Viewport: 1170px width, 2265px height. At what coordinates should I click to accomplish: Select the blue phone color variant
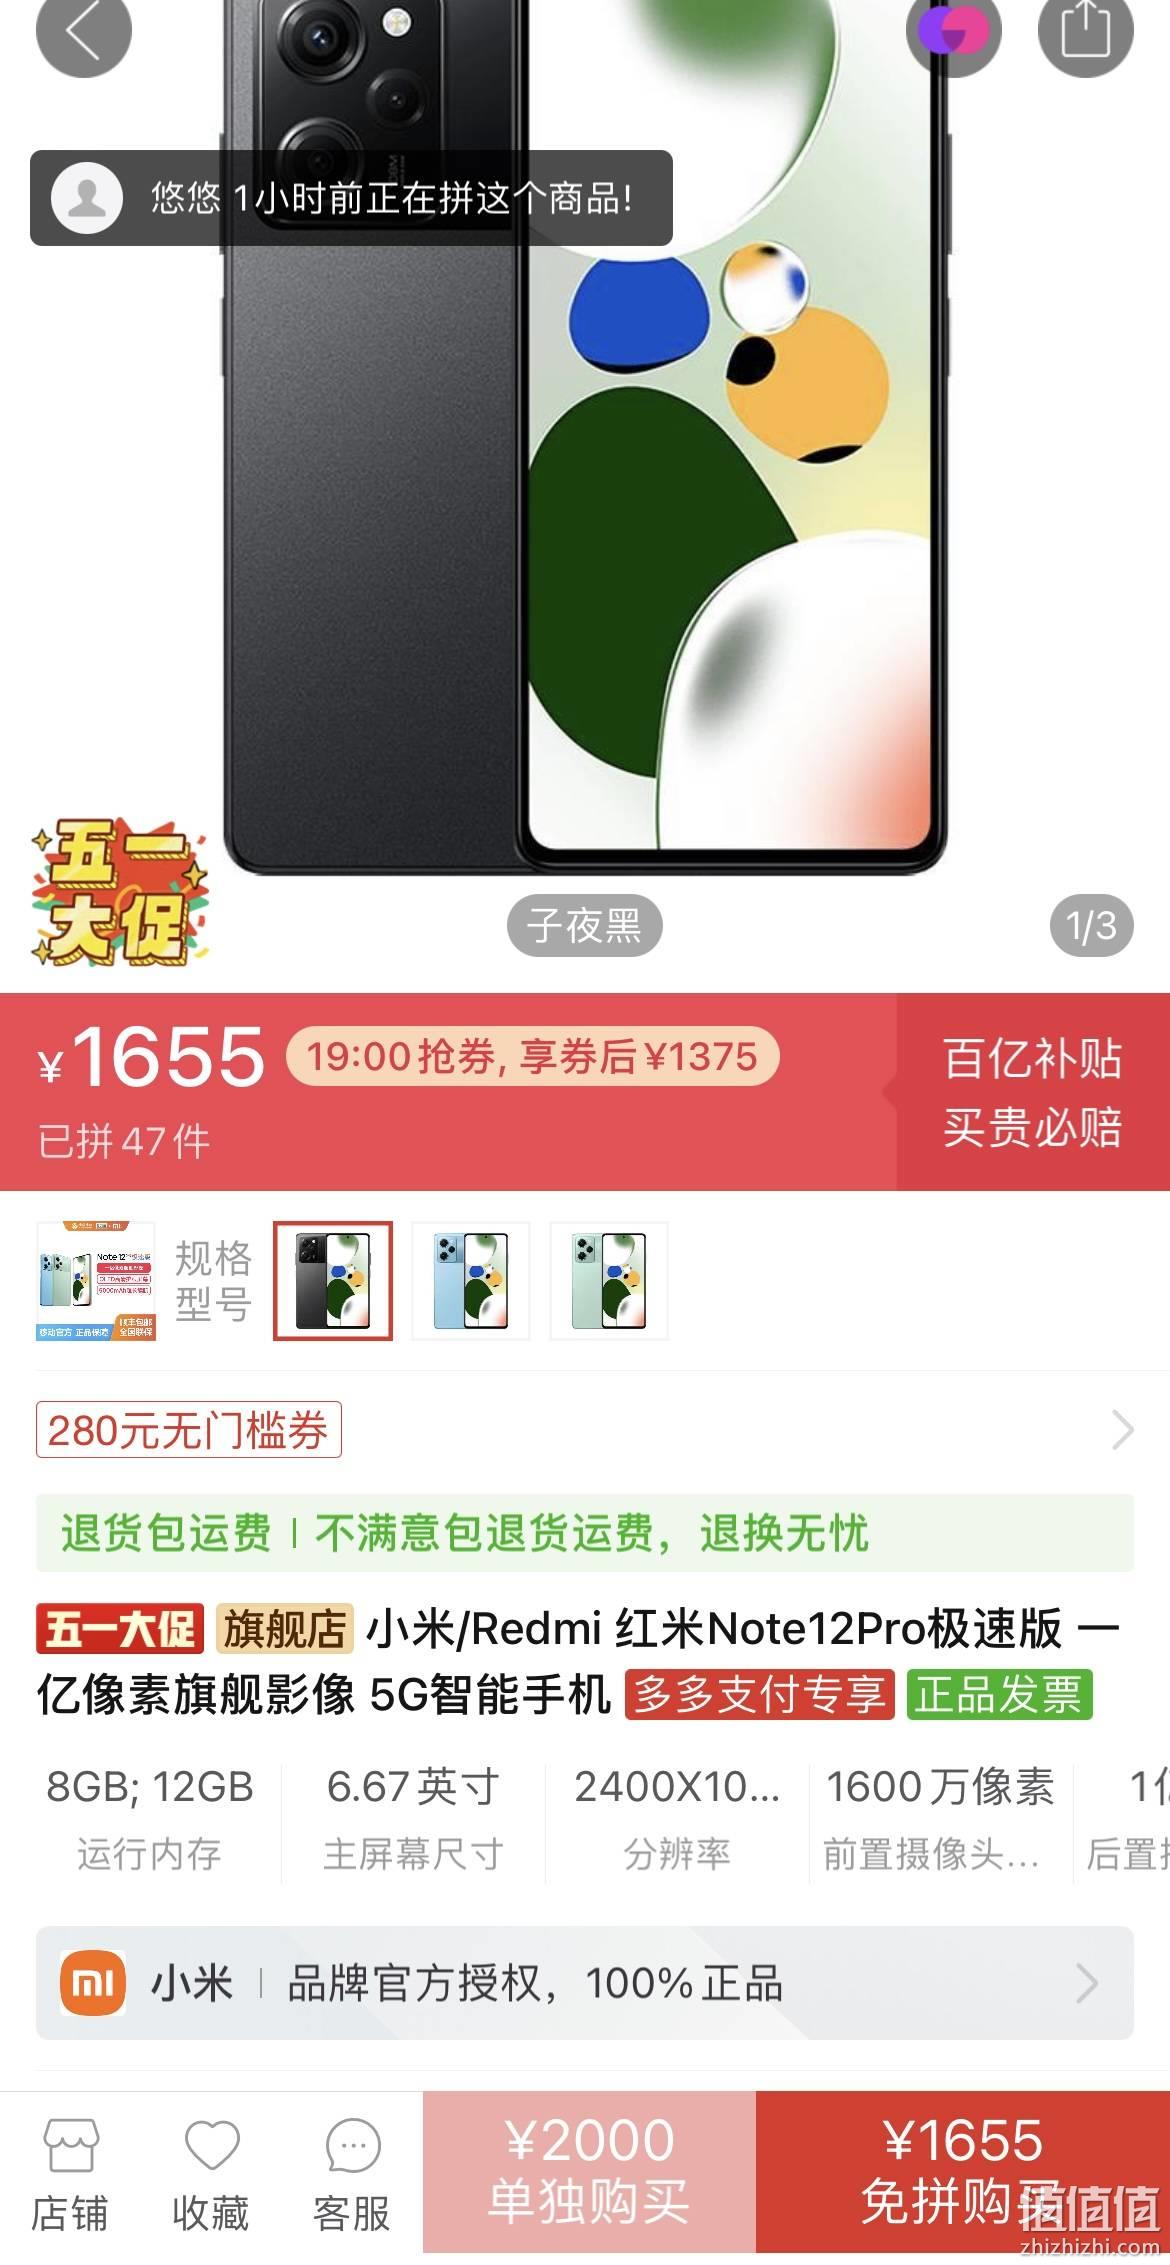tap(471, 1281)
